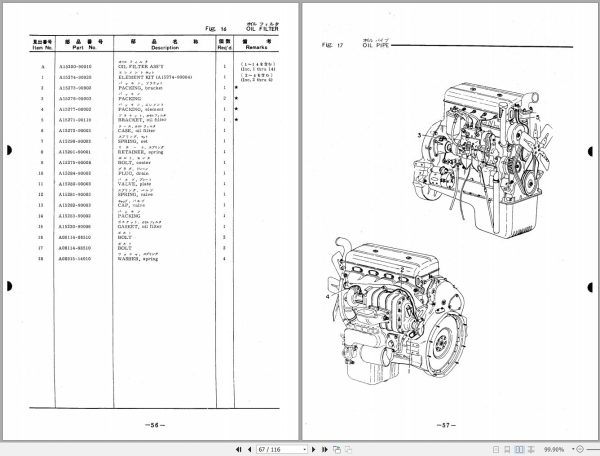Select two-page facing view

(x=519, y=449)
